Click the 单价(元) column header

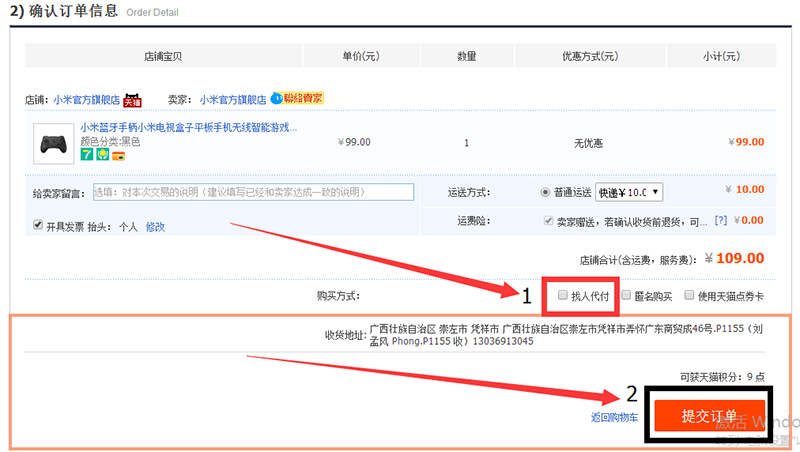pyautogui.click(x=361, y=56)
